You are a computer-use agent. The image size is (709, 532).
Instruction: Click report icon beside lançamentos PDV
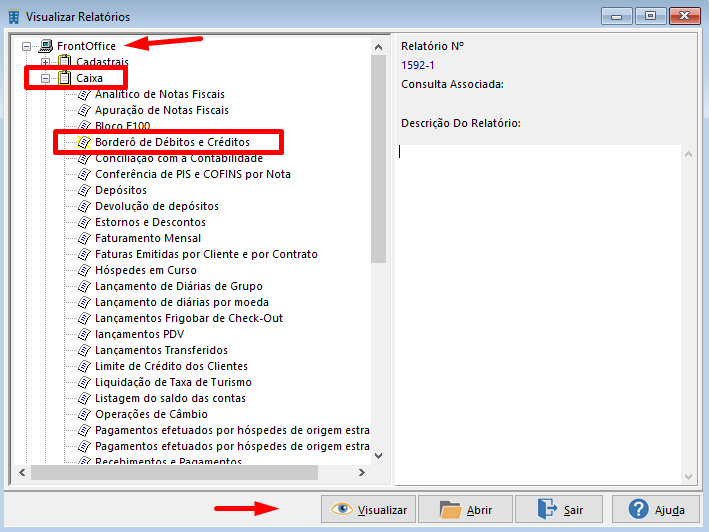[x=84, y=334]
